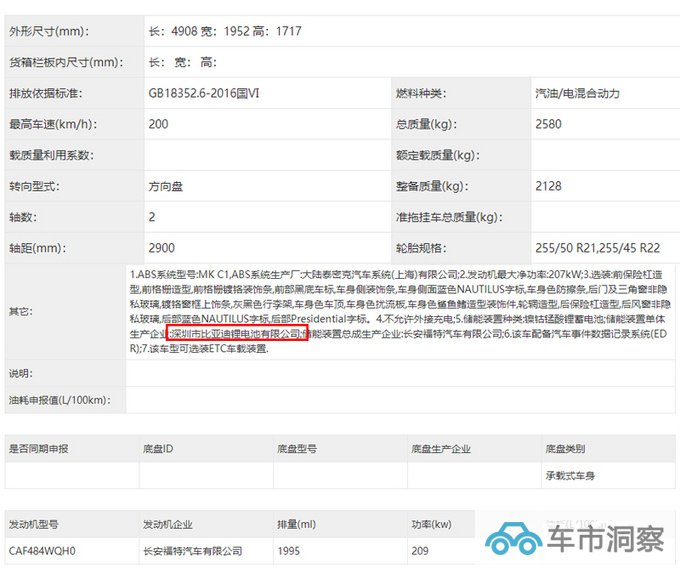Click the 转向型式 label
The height and width of the screenshot is (573, 680).
(34, 187)
